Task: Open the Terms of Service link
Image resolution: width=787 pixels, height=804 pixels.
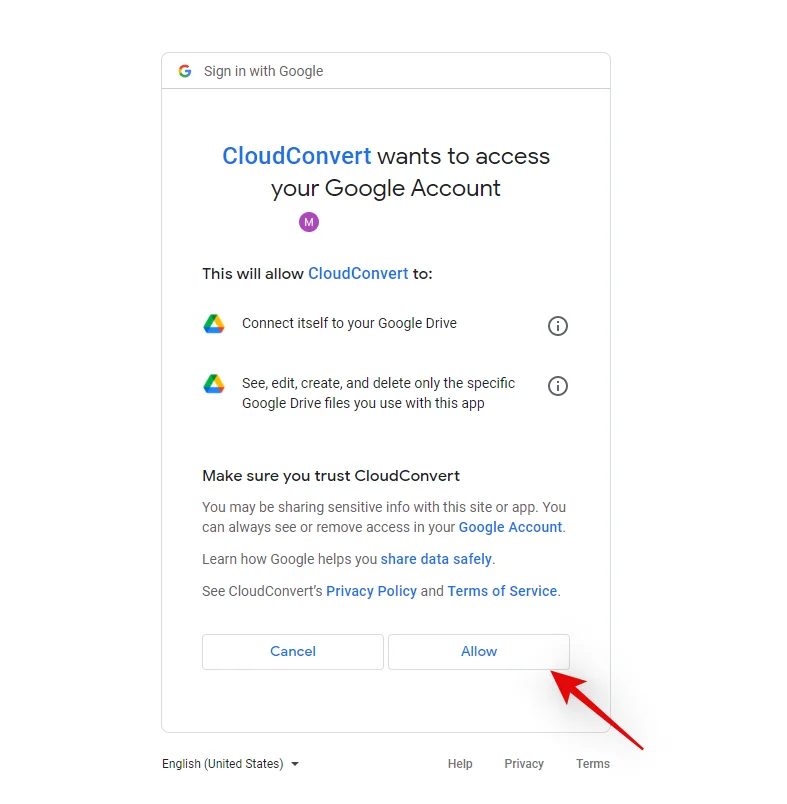Action: click(x=502, y=591)
